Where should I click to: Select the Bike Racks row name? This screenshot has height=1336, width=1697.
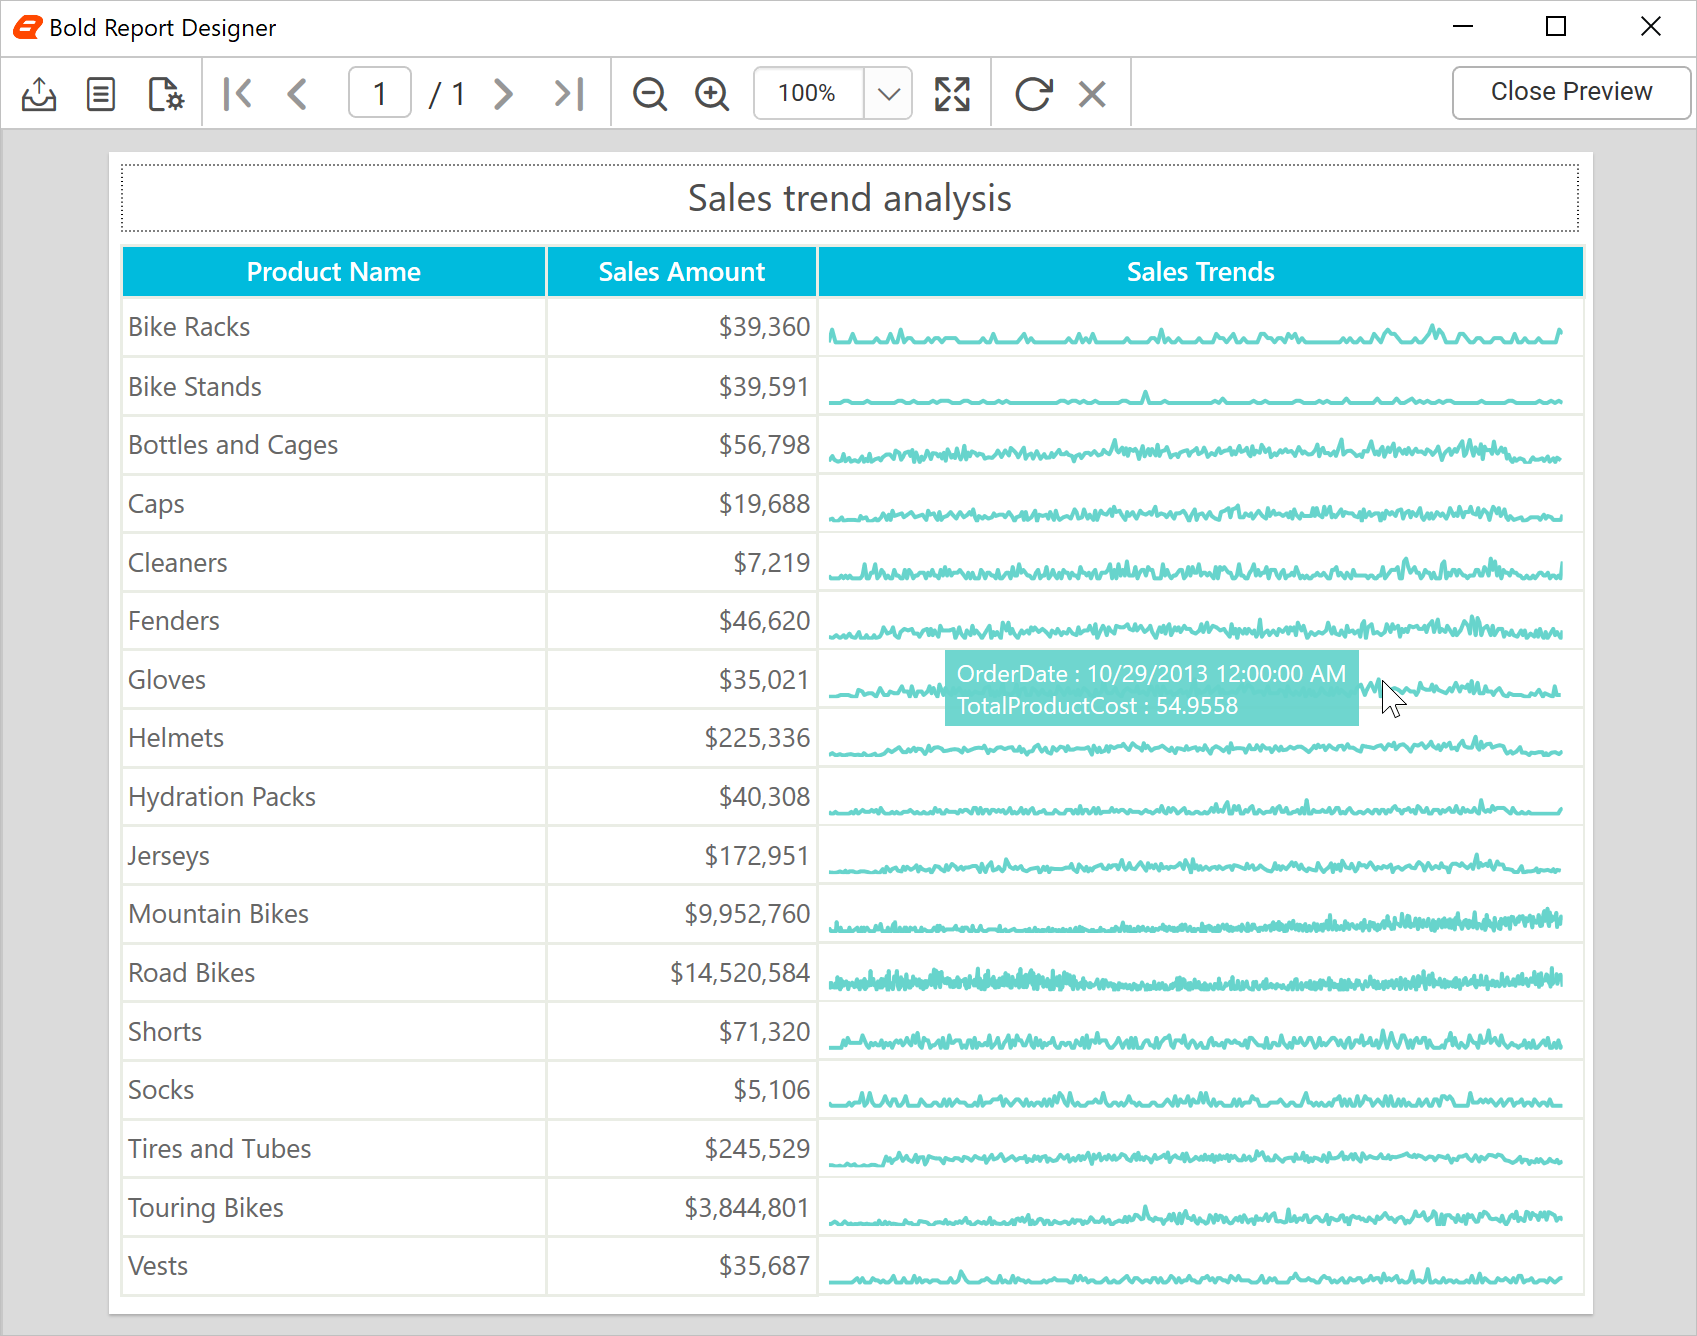pos(189,327)
